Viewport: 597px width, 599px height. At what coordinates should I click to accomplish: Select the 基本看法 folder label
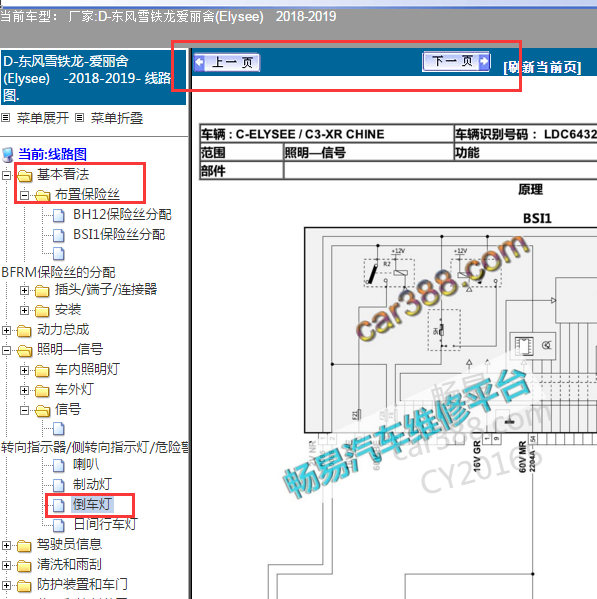(63, 175)
